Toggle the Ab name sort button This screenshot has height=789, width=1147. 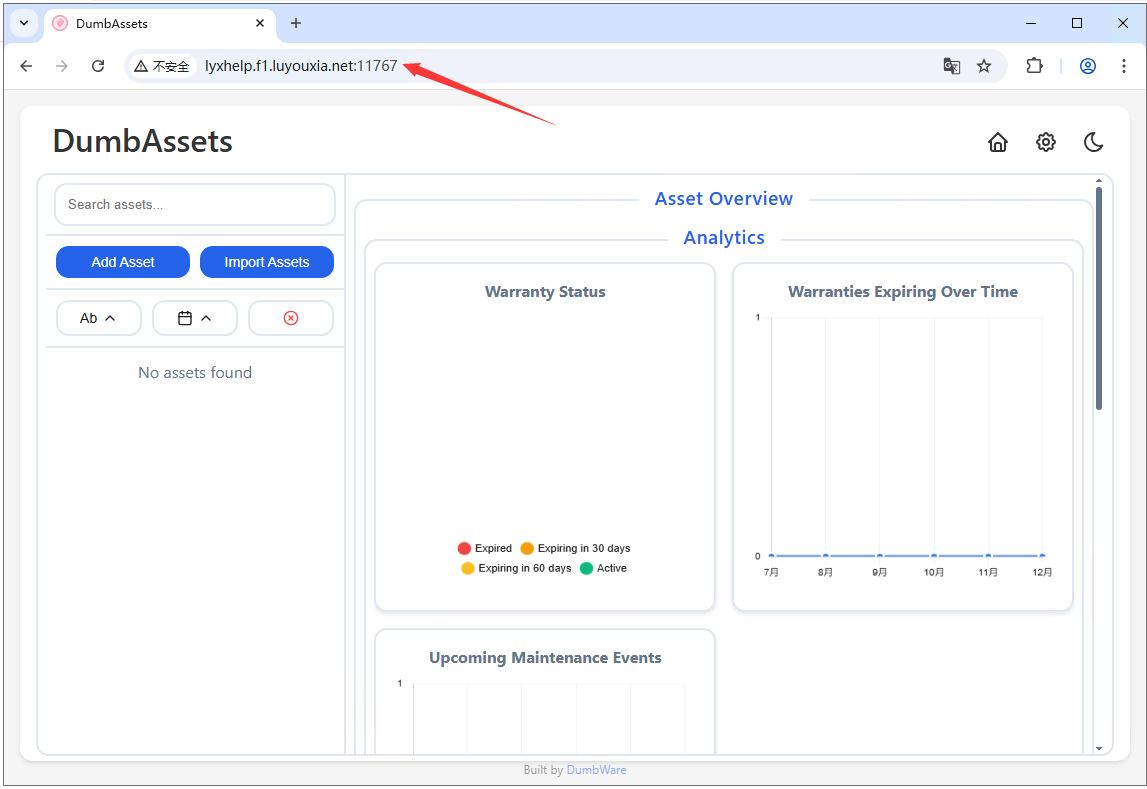pyautogui.click(x=99, y=318)
